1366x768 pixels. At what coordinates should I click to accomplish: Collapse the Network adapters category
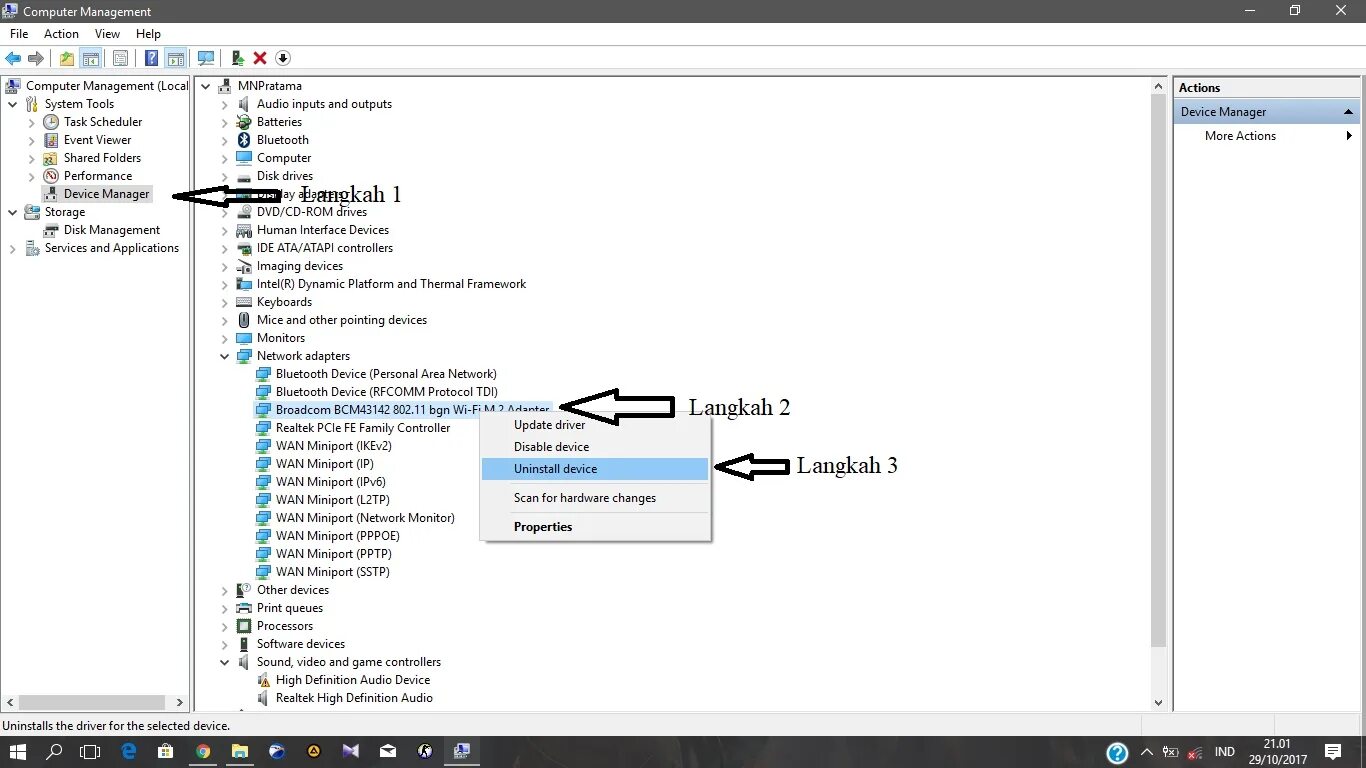(x=225, y=356)
